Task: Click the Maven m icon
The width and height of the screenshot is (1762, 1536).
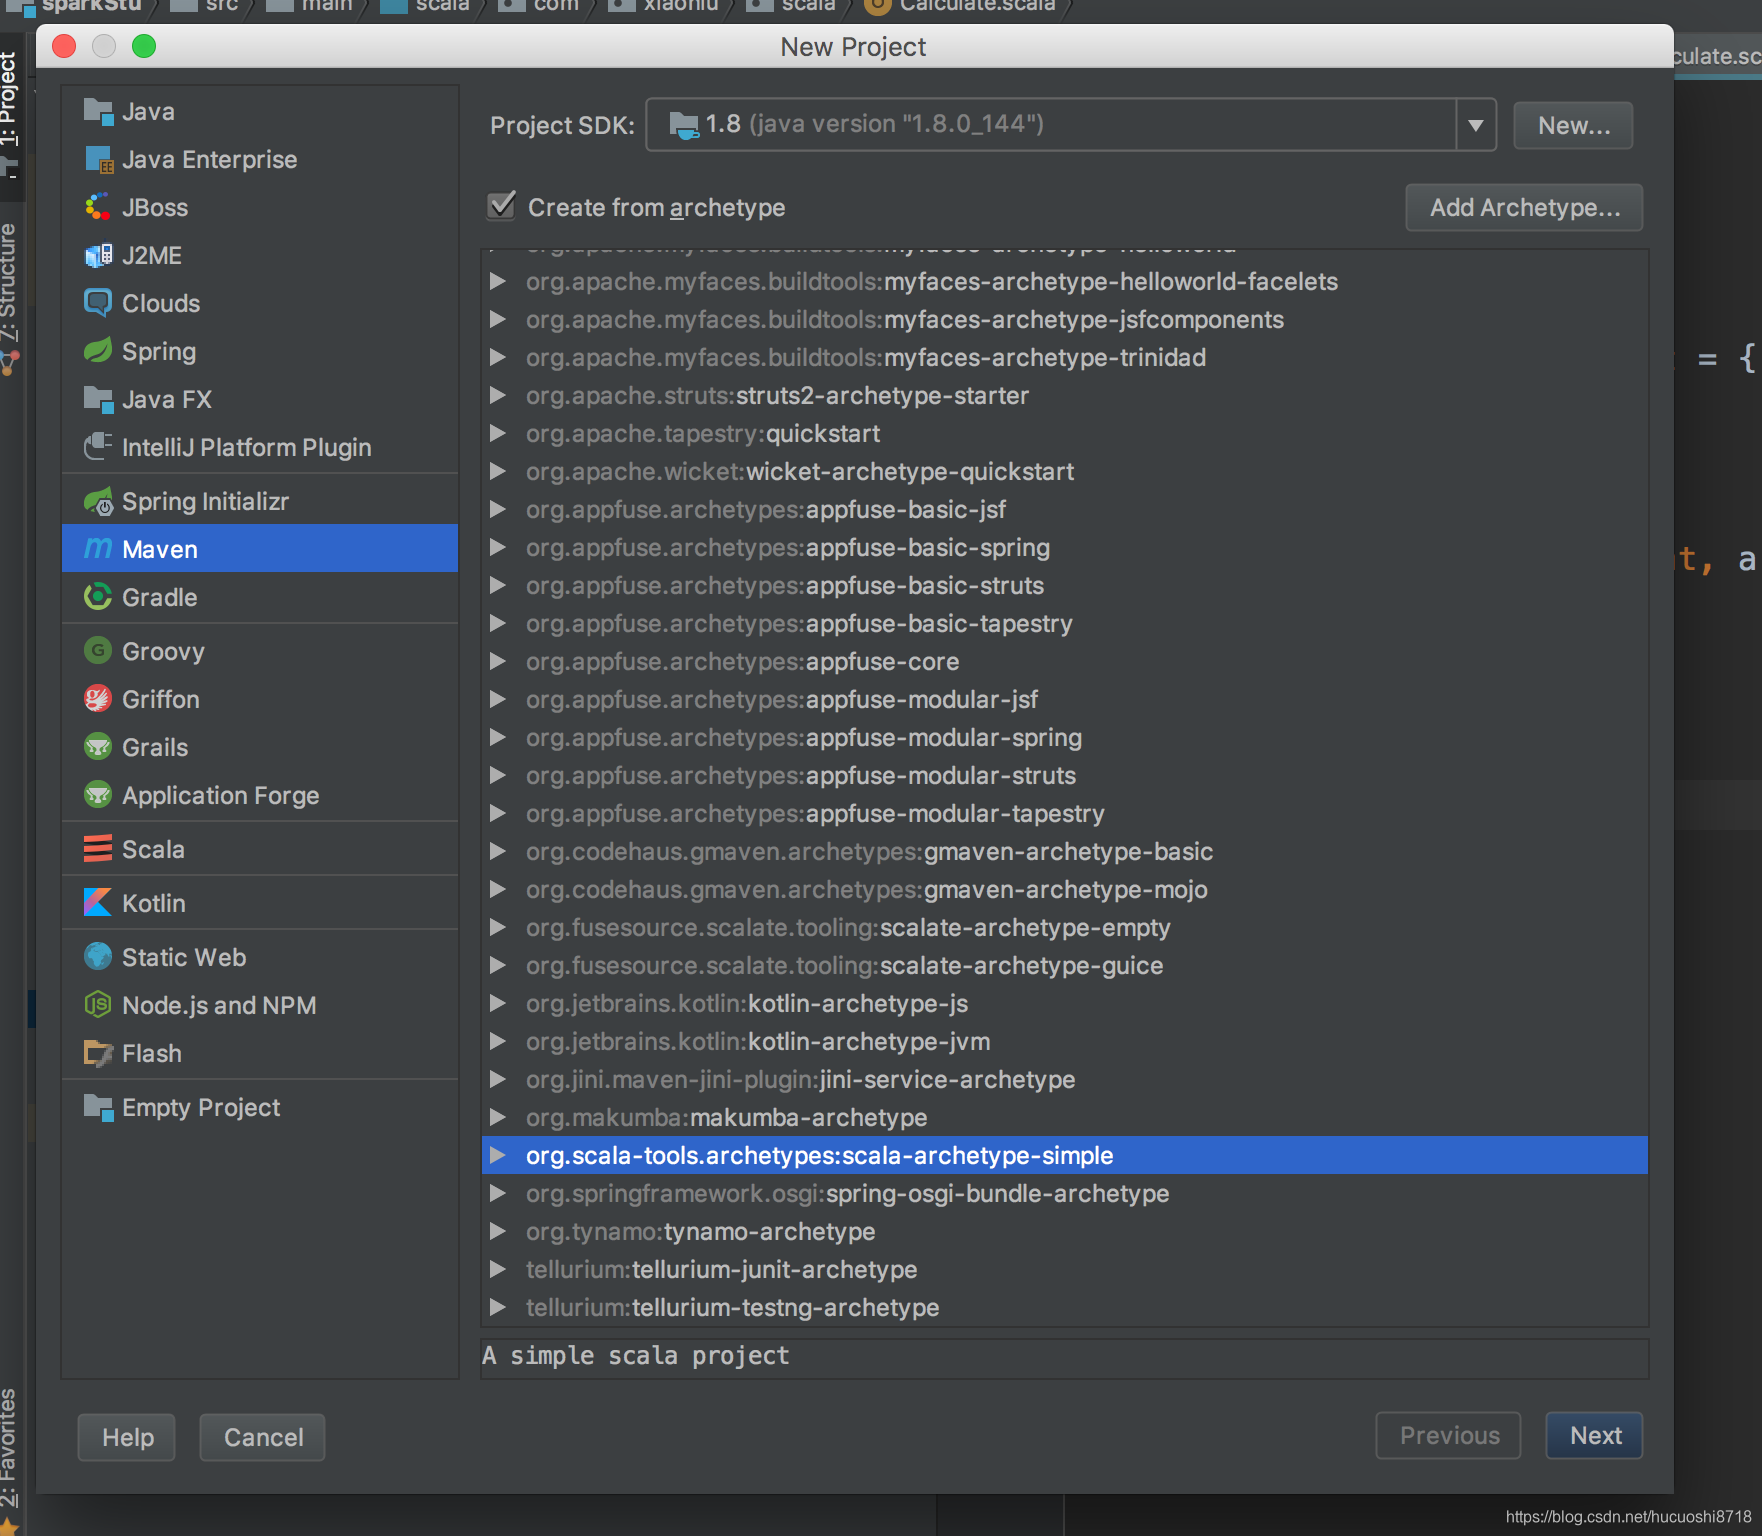Action: 98,549
